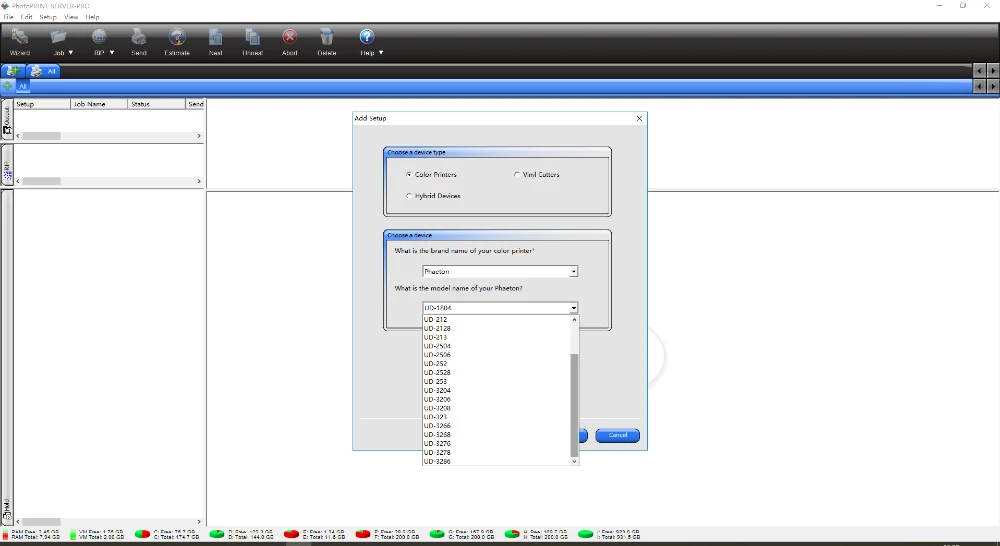Image resolution: width=1000 pixels, height=546 pixels.
Task: Click the model list scrollbar thumb
Action: (x=574, y=405)
